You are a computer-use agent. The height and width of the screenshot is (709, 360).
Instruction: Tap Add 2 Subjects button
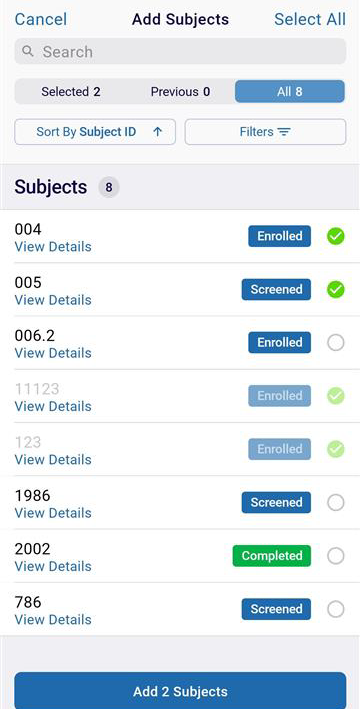(x=180, y=691)
